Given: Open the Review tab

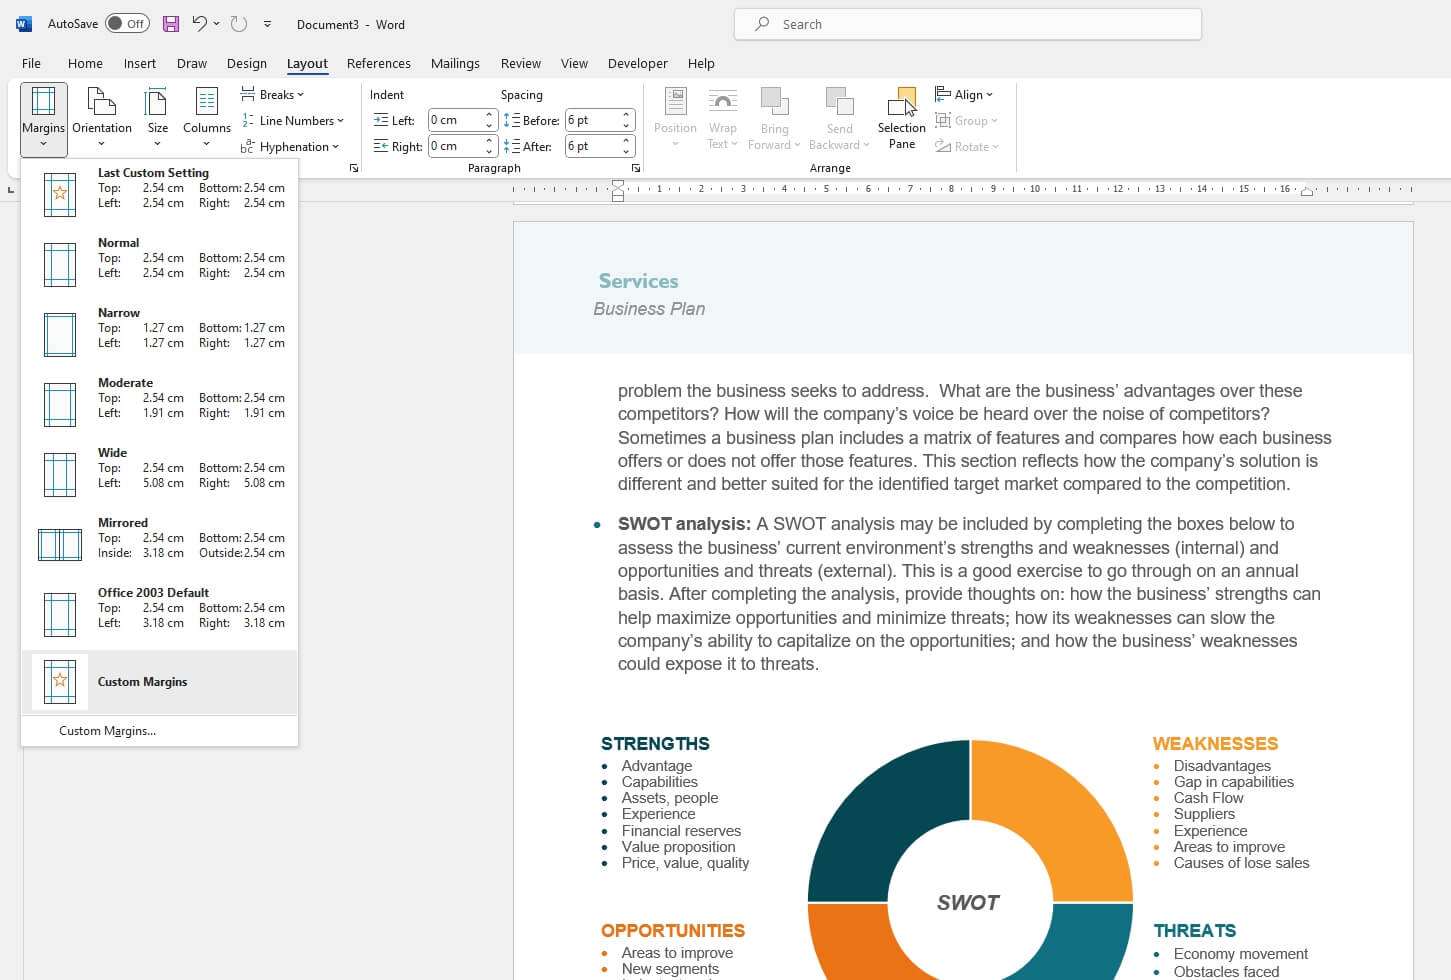Looking at the screenshot, I should coord(520,63).
